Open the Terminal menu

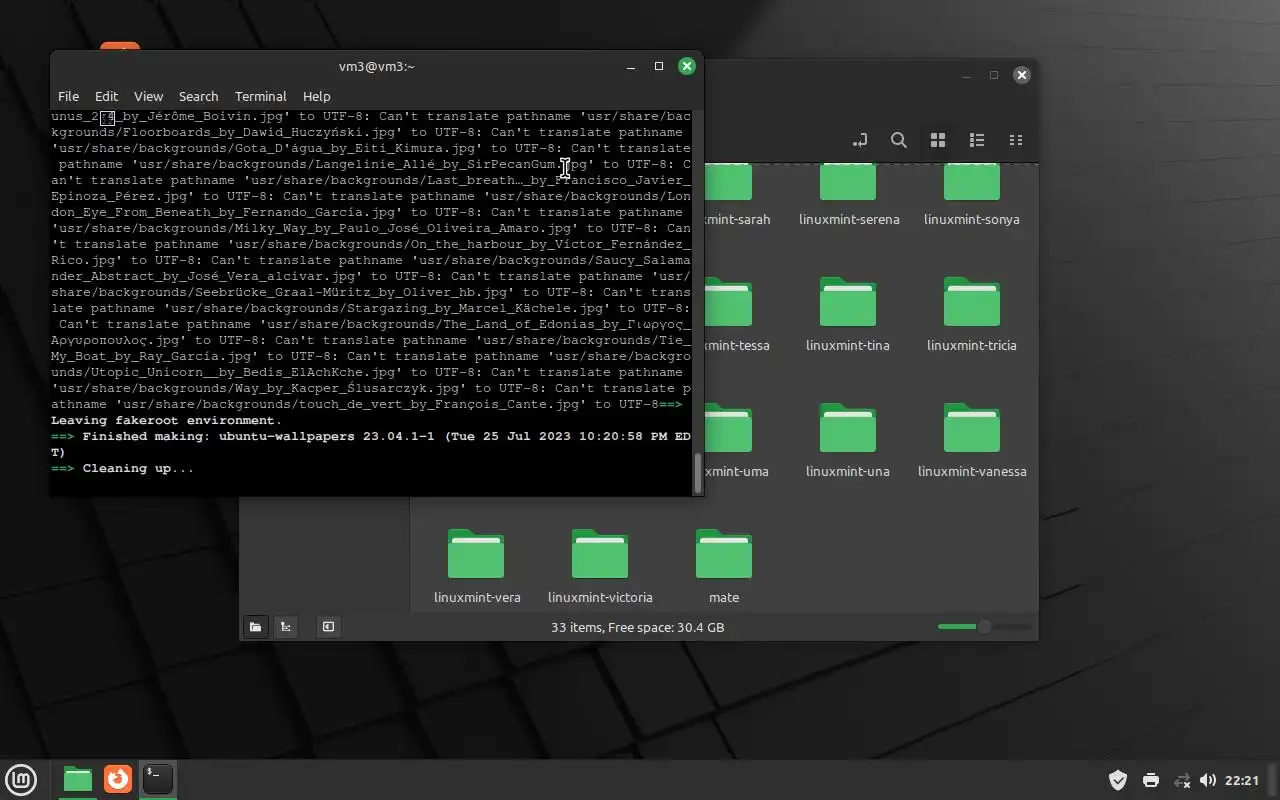point(261,96)
